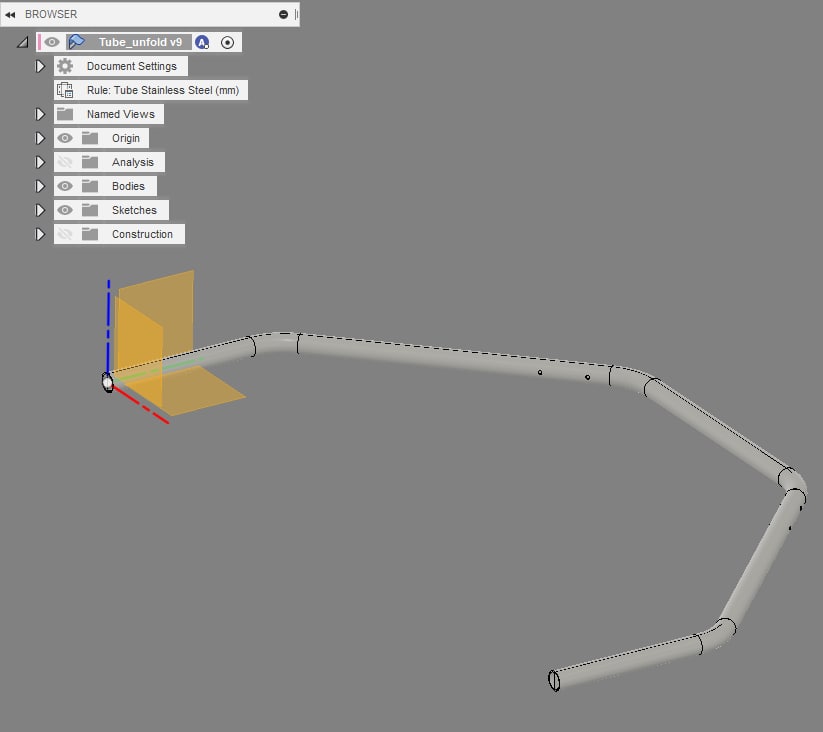The height and width of the screenshot is (732, 823).
Task: Click the Named Views folder icon
Action: (x=65, y=114)
